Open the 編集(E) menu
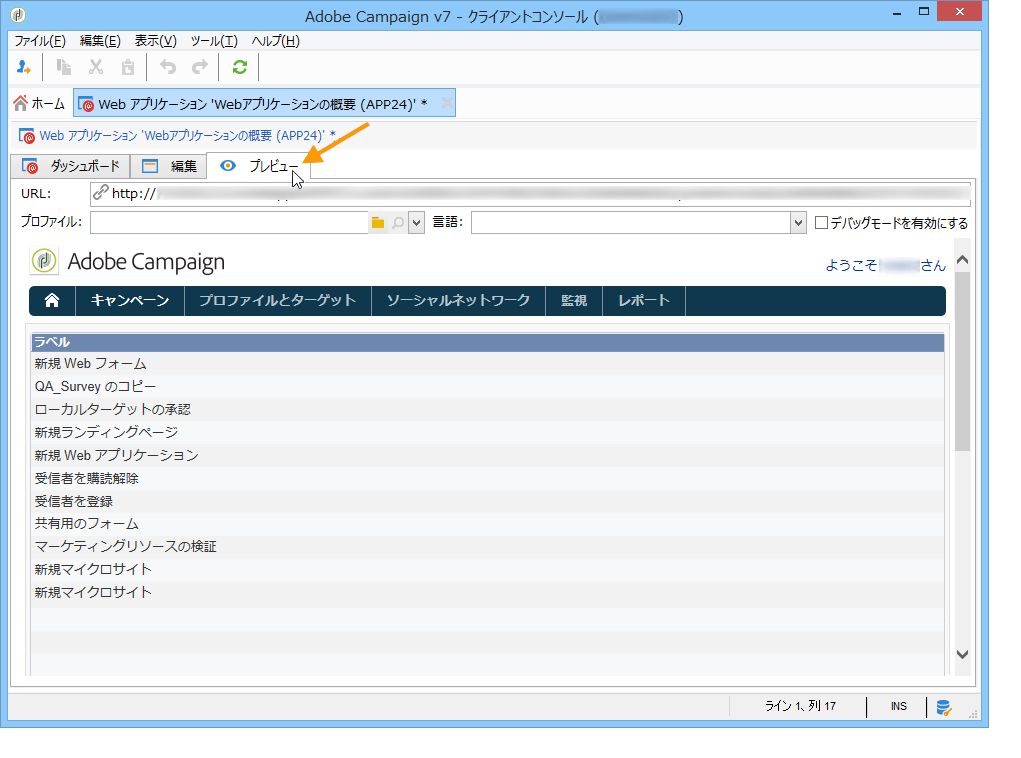This screenshot has width=1021, height=758. click(100, 41)
